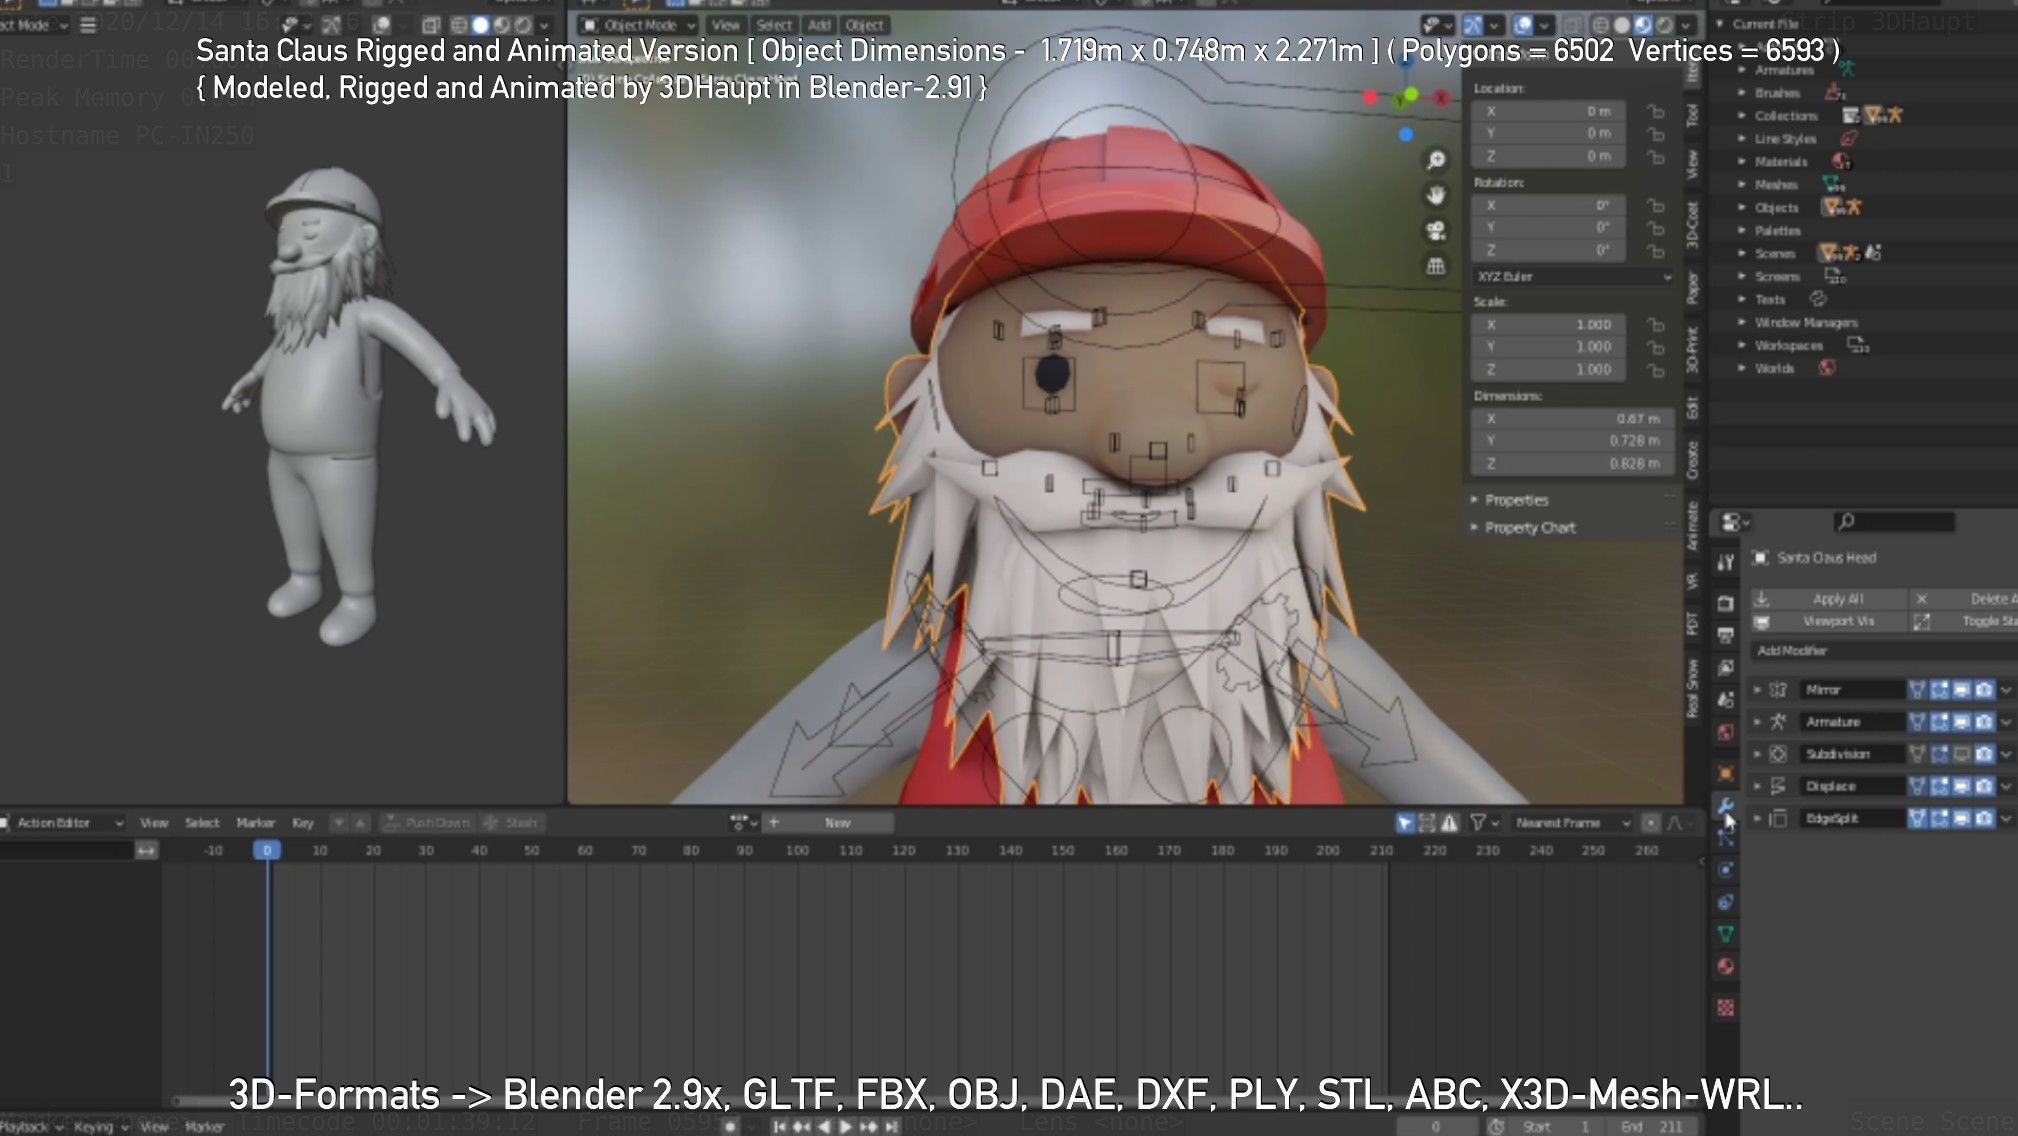Open the XYZ Euler rotation mode dropdown
This screenshot has width=2018, height=1136.
click(1573, 276)
